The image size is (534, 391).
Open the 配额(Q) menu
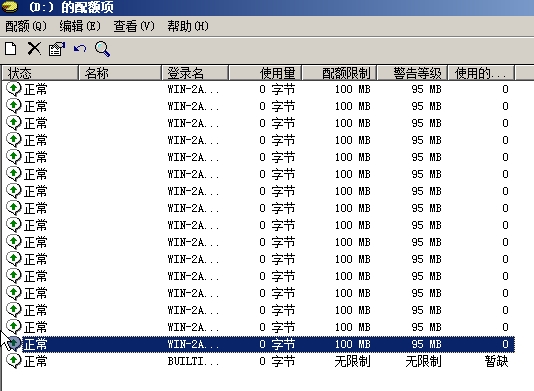coord(26,26)
